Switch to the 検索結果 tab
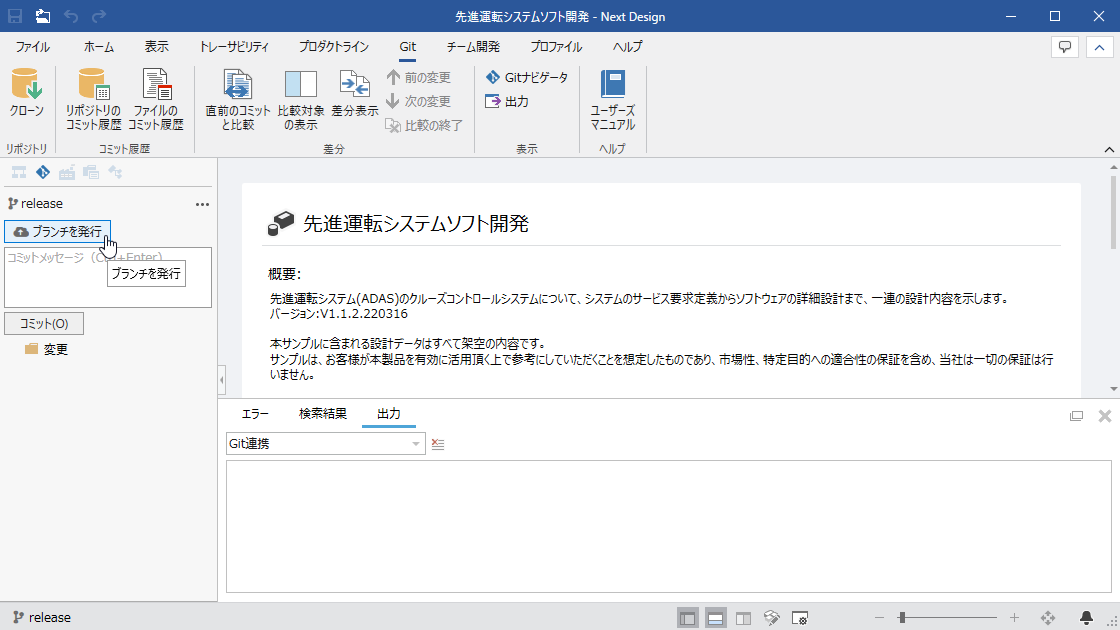This screenshot has height=630, width=1120. point(323,414)
